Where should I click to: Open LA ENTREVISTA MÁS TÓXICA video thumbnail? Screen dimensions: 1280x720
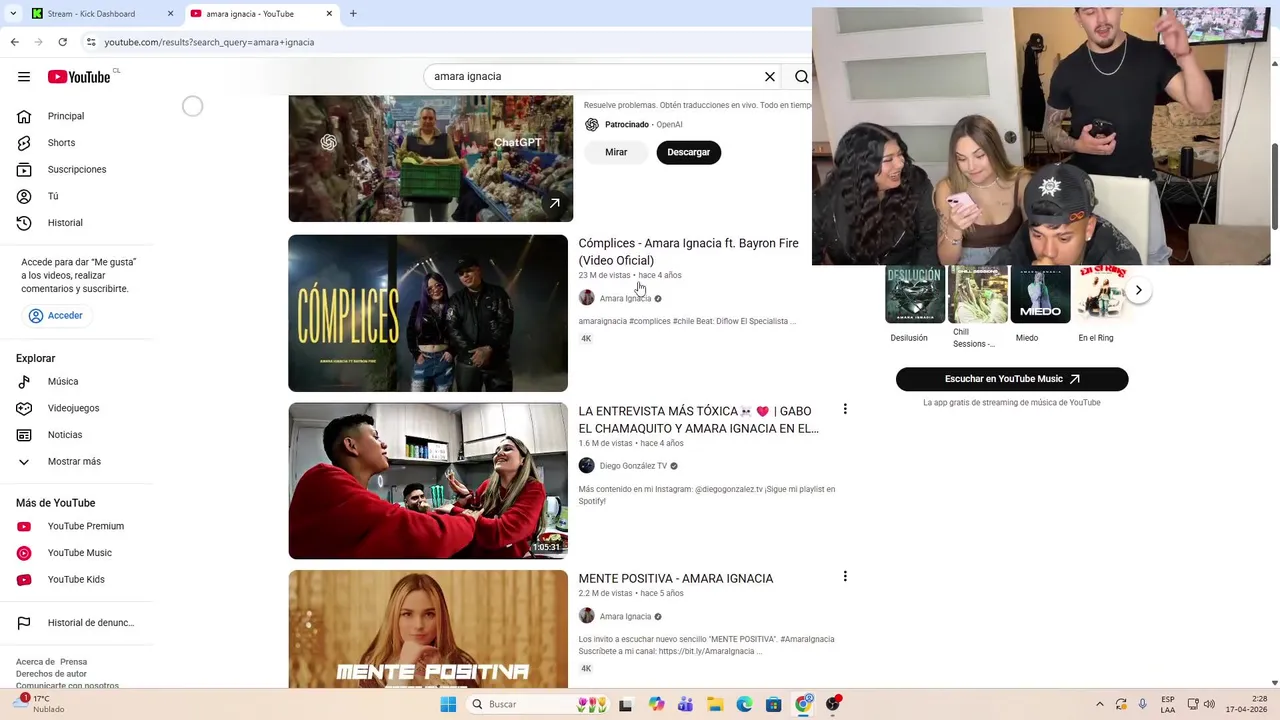click(x=428, y=481)
